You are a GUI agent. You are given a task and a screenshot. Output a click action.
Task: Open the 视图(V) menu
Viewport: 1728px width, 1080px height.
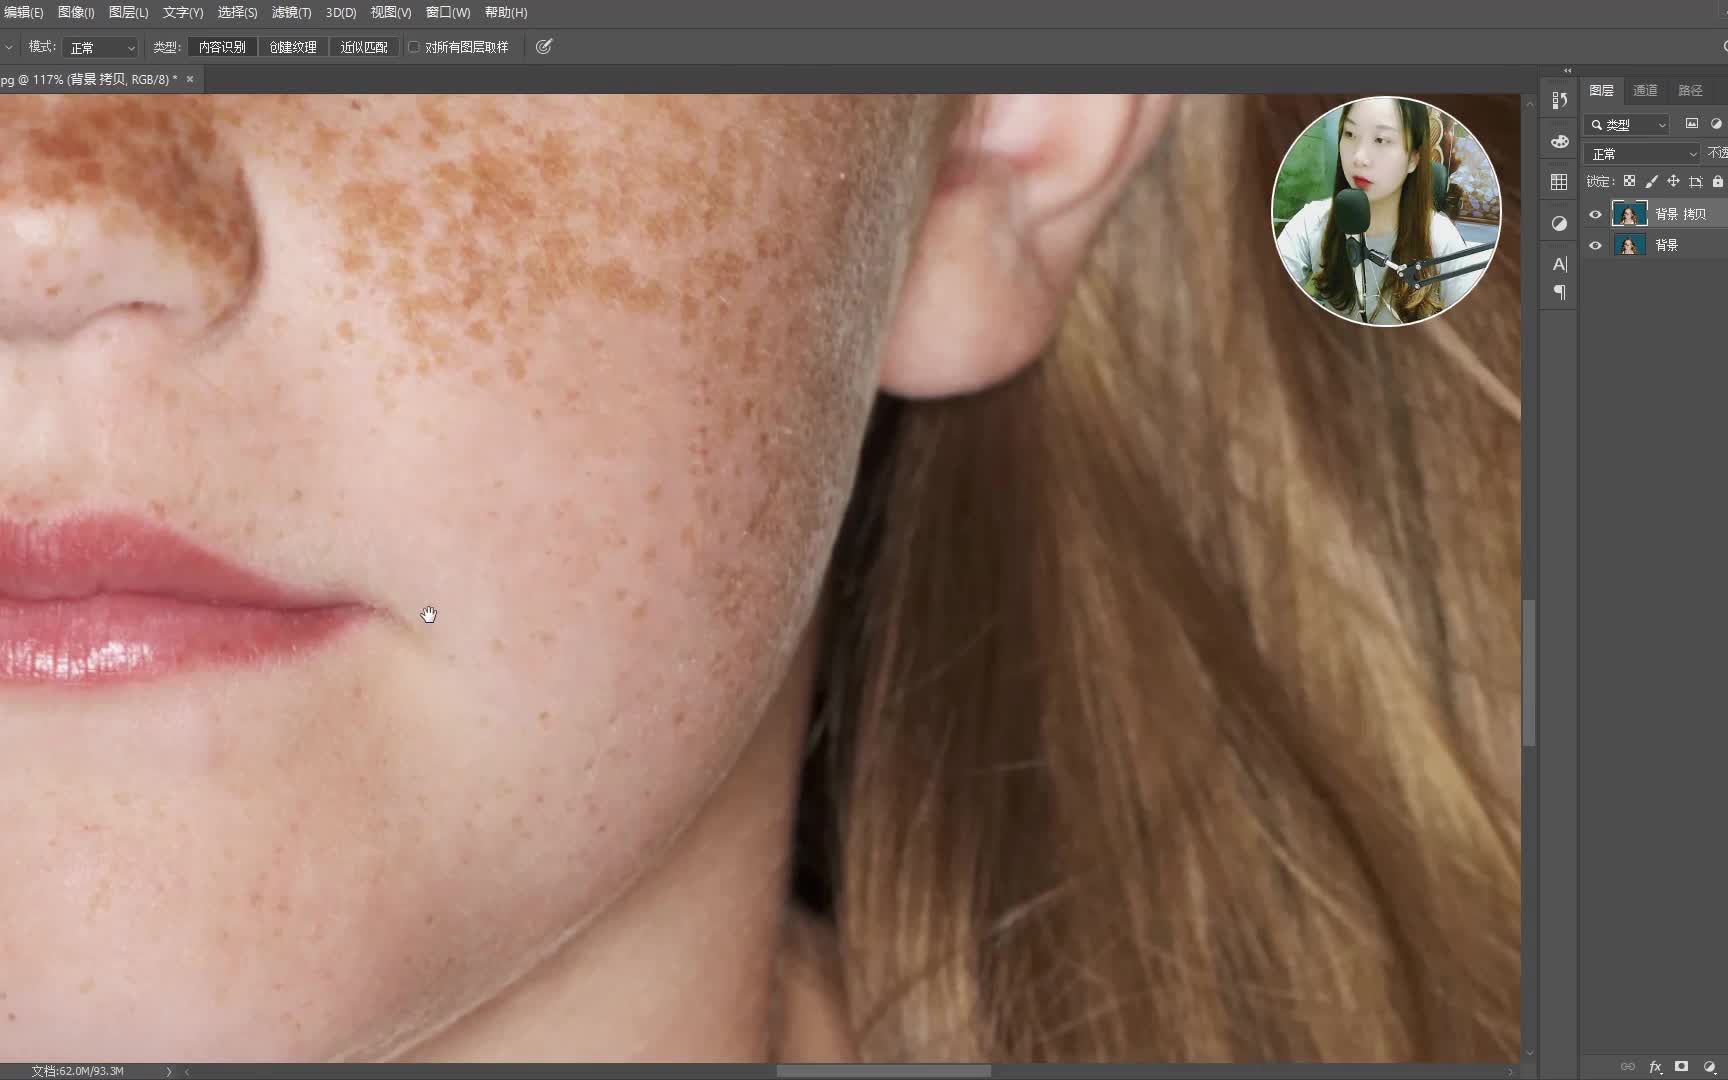pyautogui.click(x=391, y=12)
